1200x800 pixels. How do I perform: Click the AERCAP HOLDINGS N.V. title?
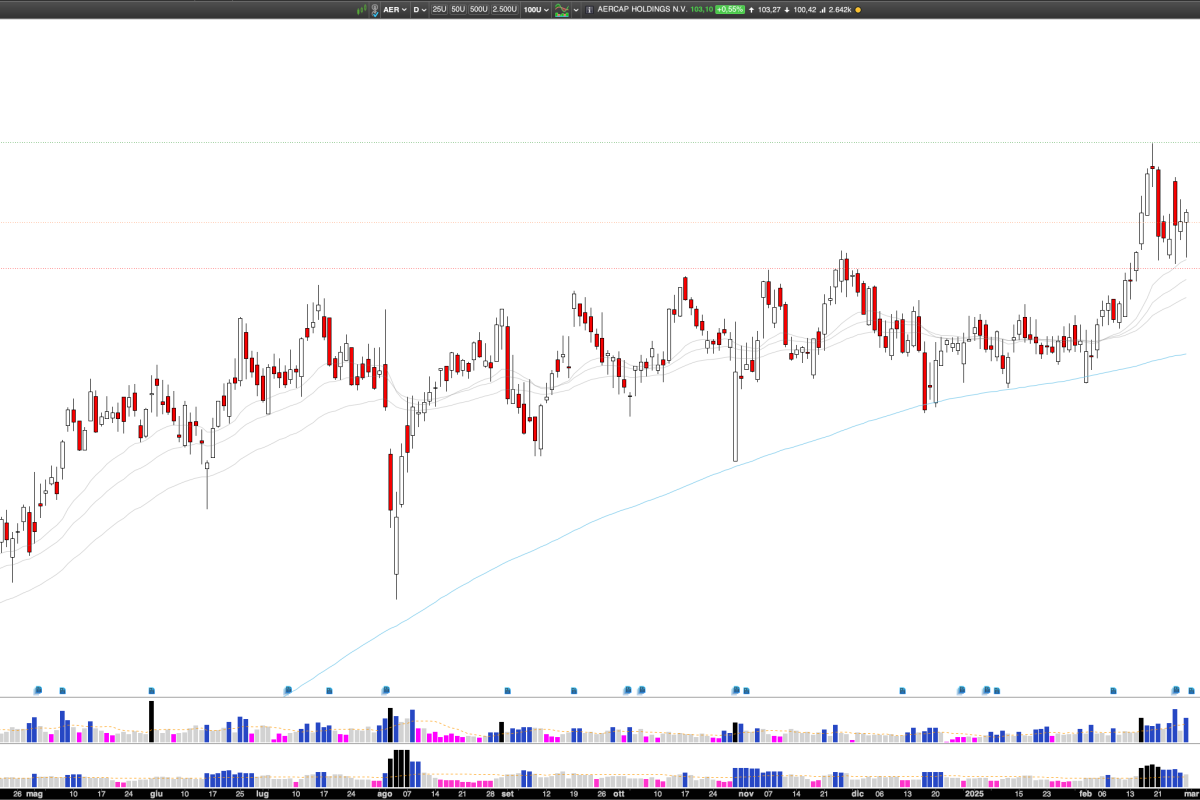pos(641,9)
